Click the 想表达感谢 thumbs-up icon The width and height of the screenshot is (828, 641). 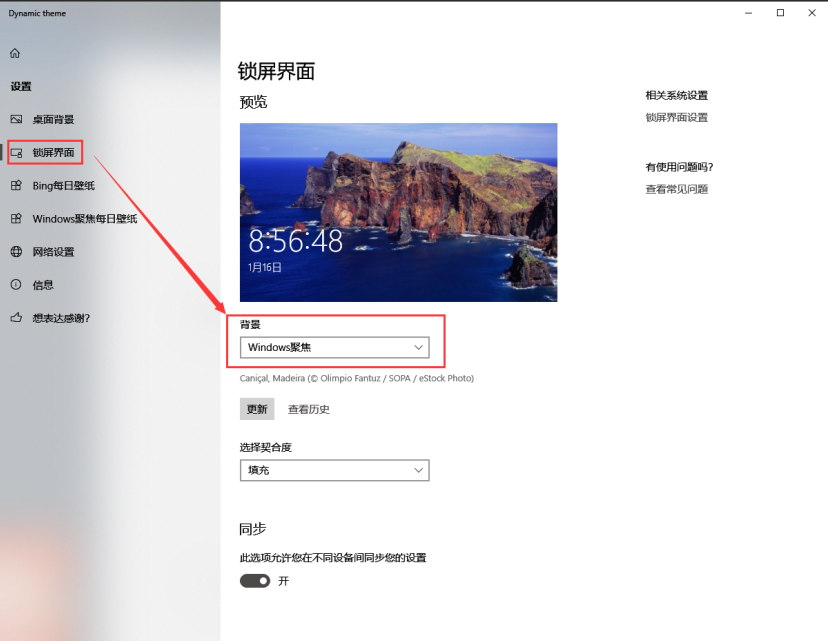point(16,318)
